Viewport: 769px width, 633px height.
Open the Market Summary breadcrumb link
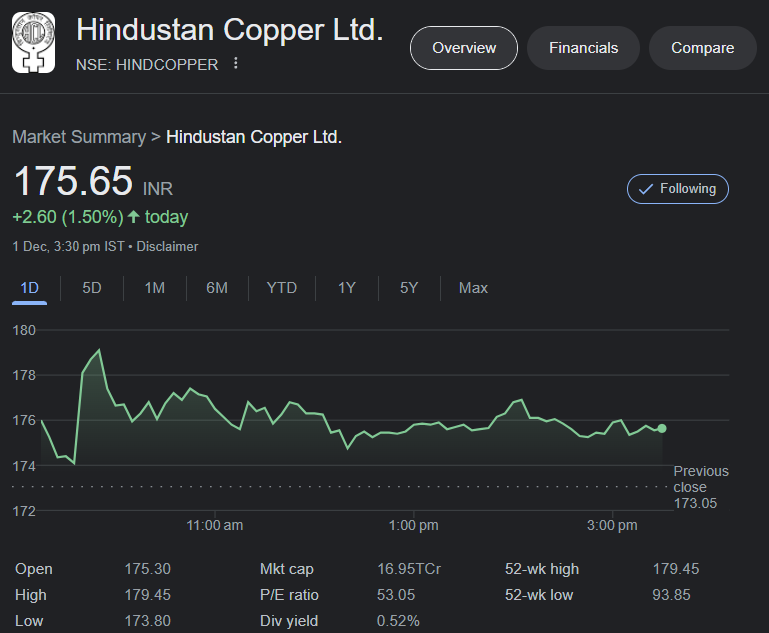tap(79, 137)
